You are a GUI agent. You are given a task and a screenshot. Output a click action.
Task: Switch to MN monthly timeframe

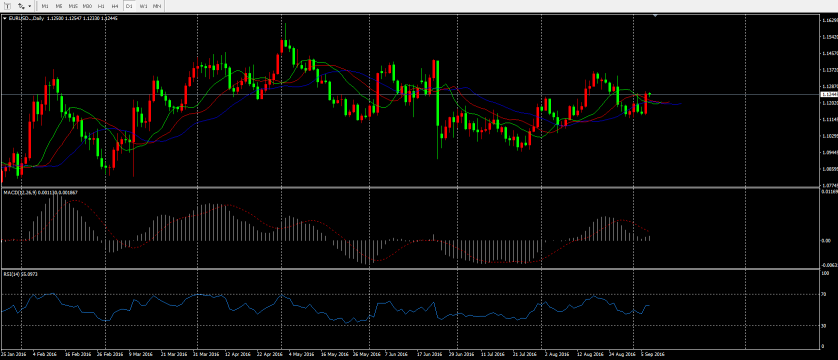[157, 6]
